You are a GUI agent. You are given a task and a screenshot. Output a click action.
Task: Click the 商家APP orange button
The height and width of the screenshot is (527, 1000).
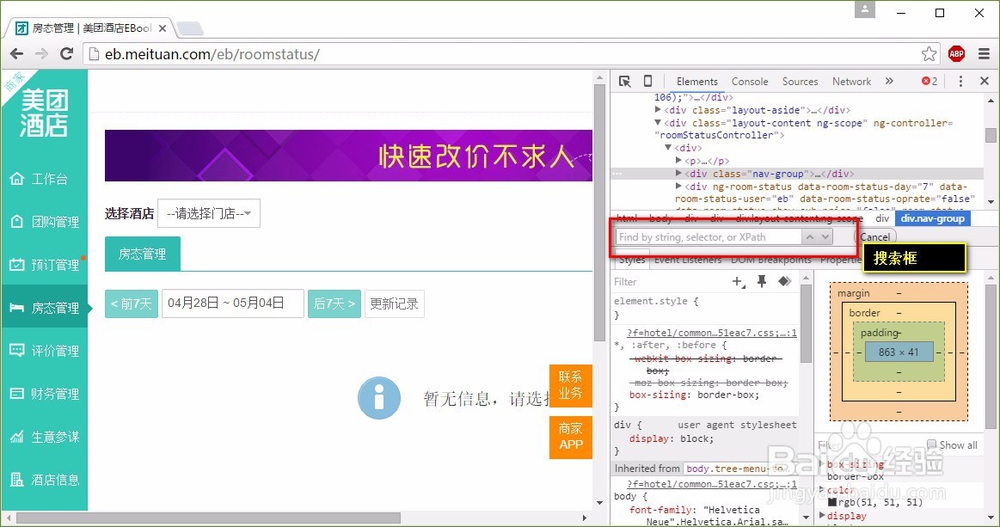click(571, 437)
